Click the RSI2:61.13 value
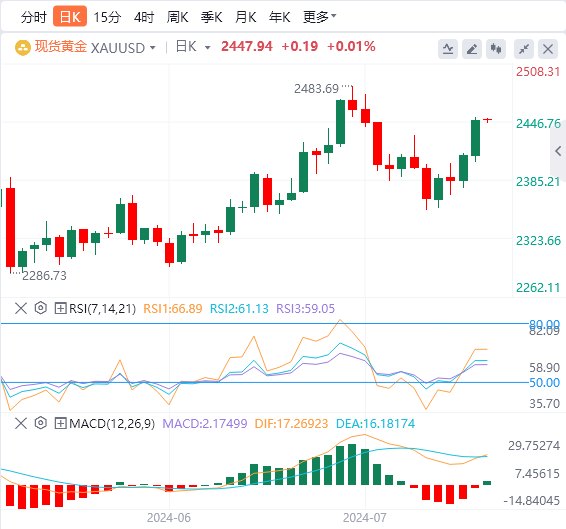Image resolution: width=566 pixels, height=529 pixels. 239,309
